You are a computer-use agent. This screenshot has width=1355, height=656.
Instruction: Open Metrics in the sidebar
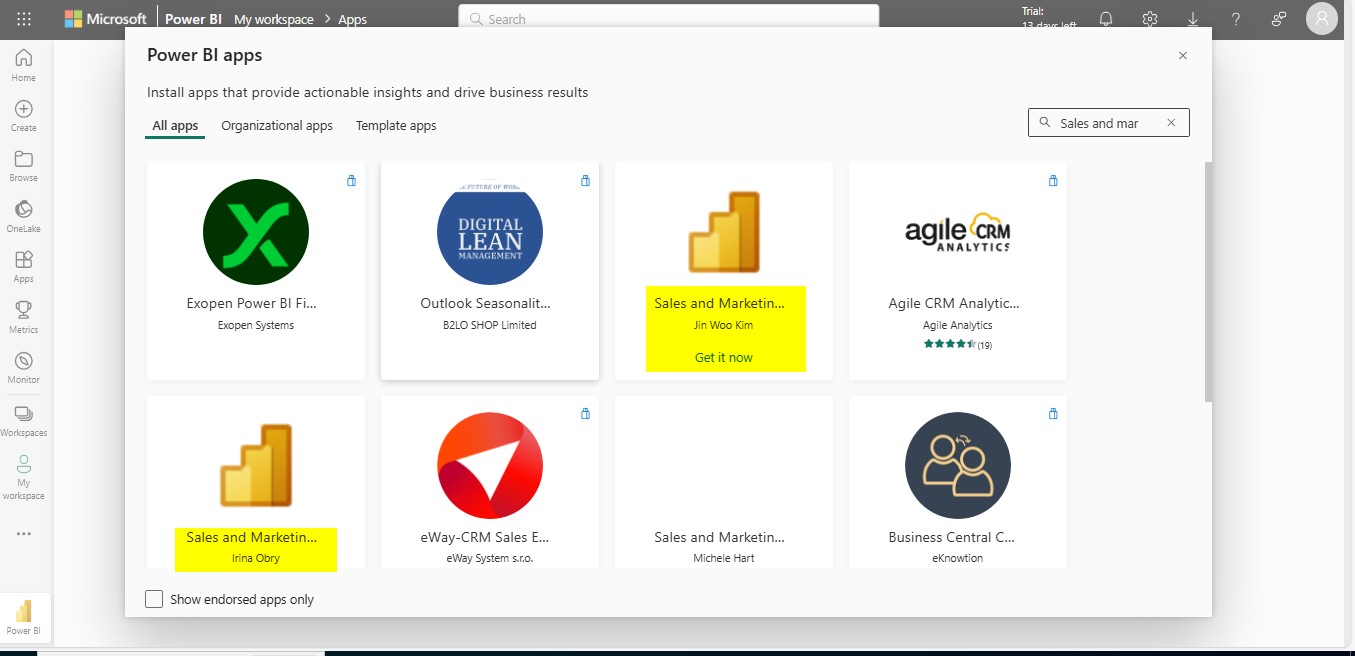23,318
